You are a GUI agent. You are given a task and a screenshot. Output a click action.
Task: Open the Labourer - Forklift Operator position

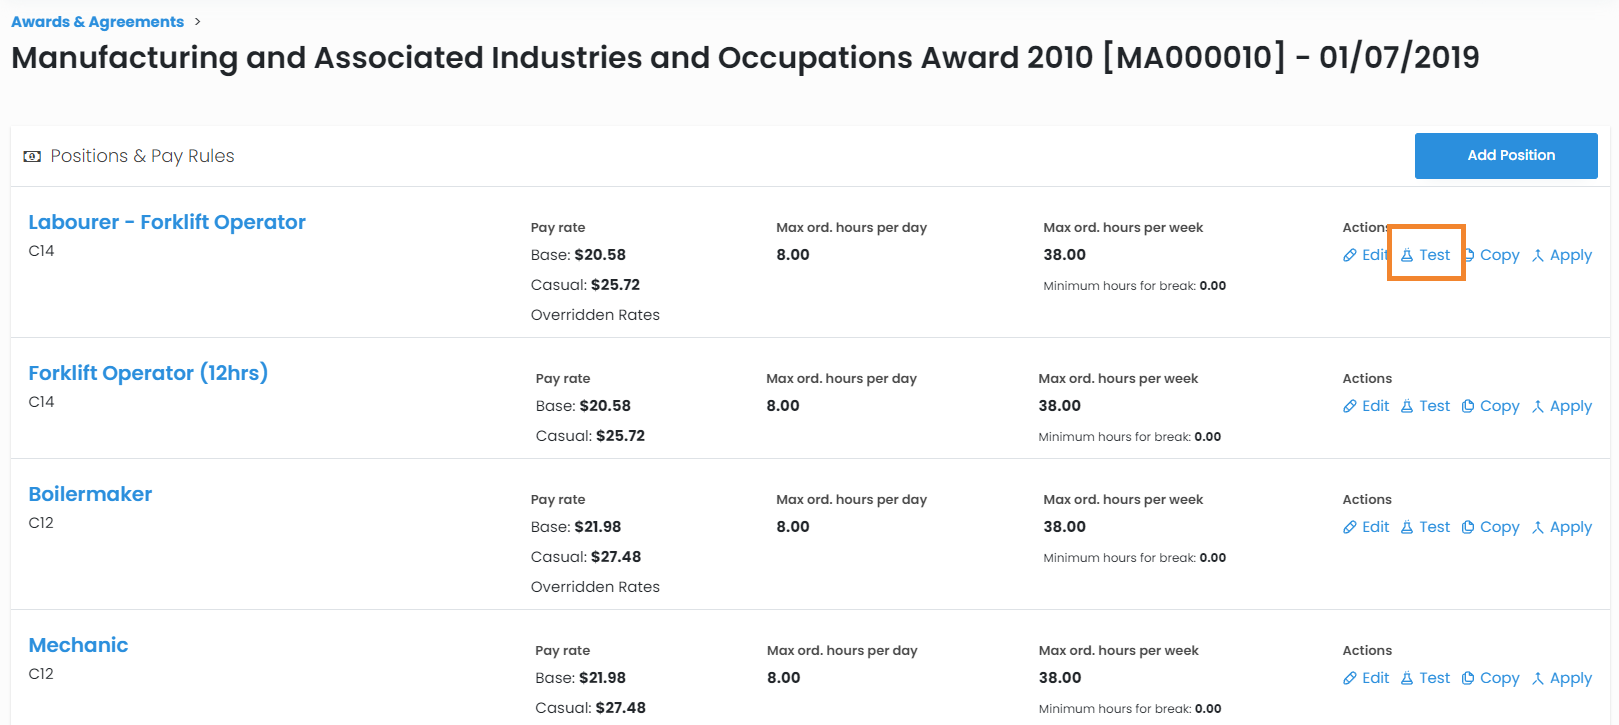167,222
